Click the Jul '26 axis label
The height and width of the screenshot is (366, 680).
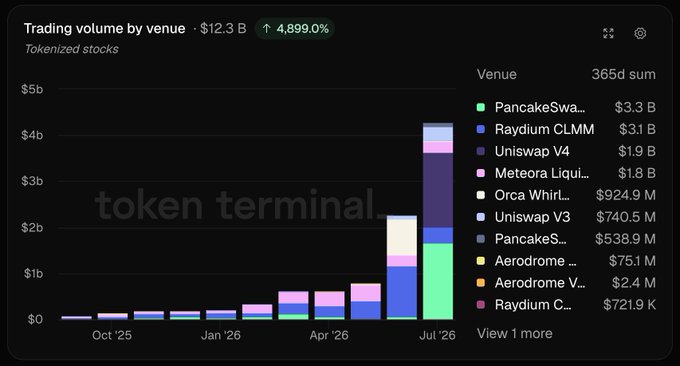[x=438, y=335]
